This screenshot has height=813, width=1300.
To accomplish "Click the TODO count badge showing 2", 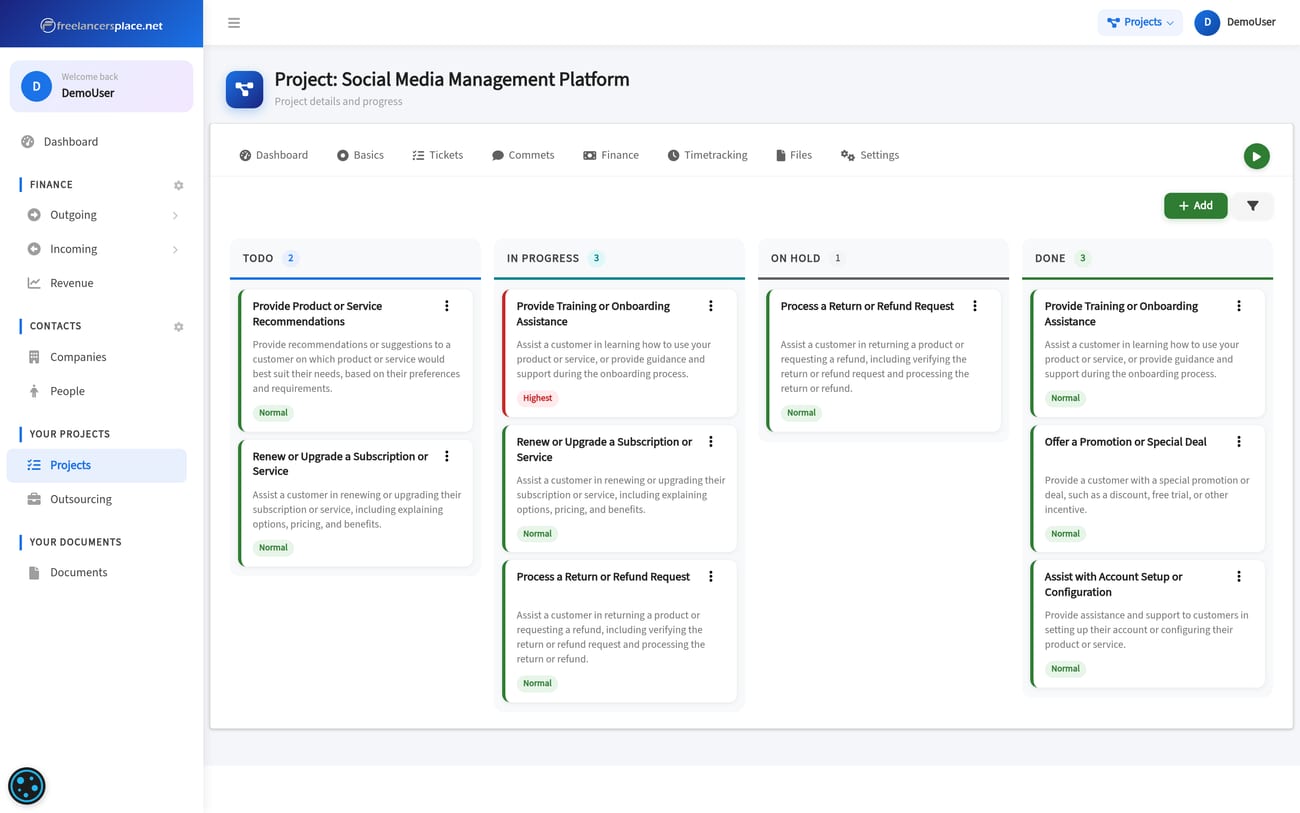I will pos(291,258).
